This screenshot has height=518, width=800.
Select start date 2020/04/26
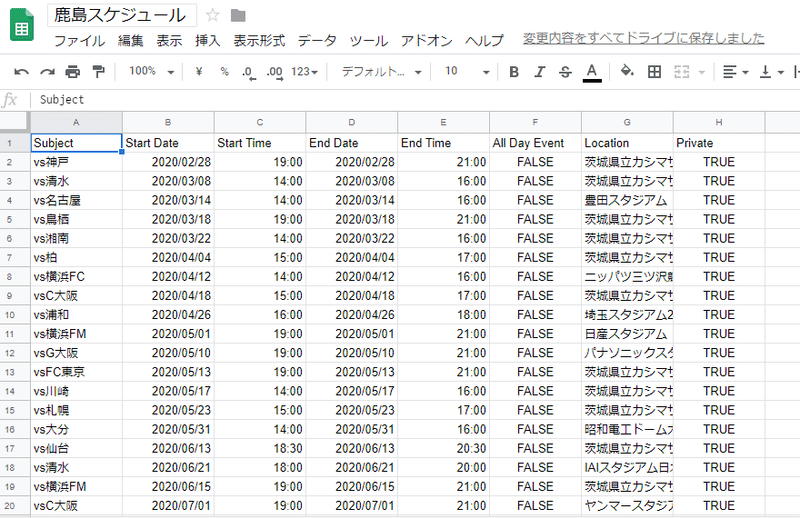pyautogui.click(x=168, y=315)
